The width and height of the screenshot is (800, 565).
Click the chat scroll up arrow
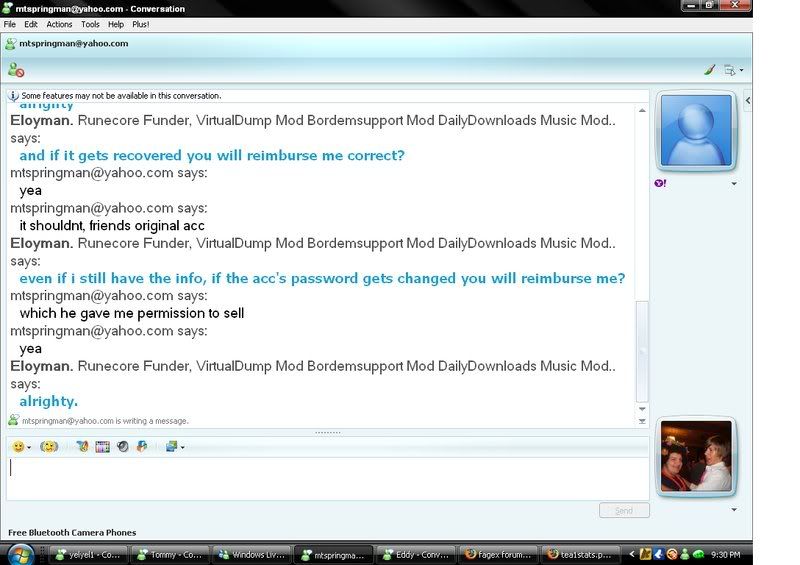coord(642,110)
